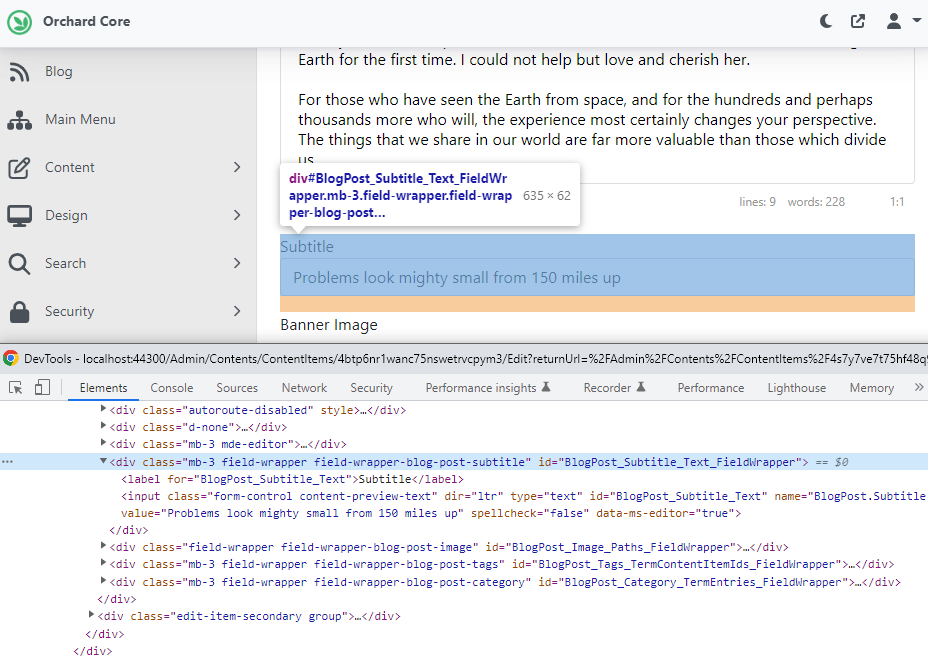This screenshot has width=928, height=661.
Task: Expand the Security sidebar menu chevron
Action: pos(237,311)
